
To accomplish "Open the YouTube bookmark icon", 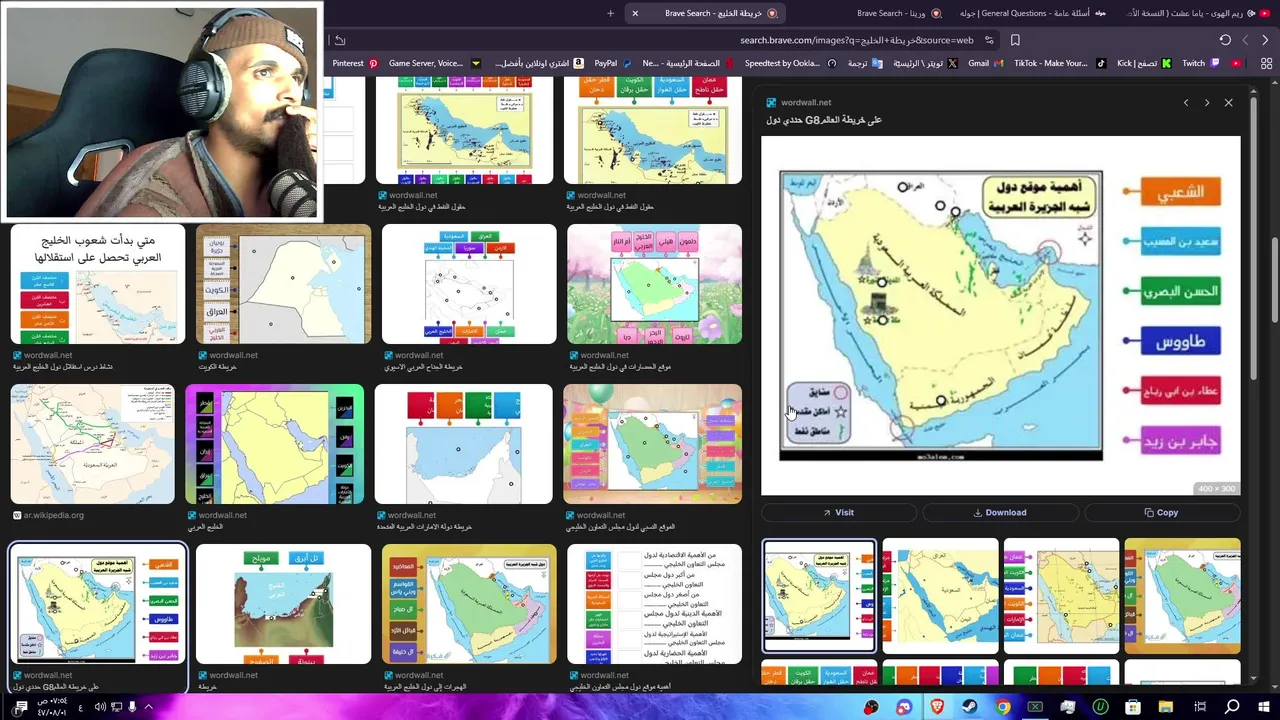I will [1237, 63].
